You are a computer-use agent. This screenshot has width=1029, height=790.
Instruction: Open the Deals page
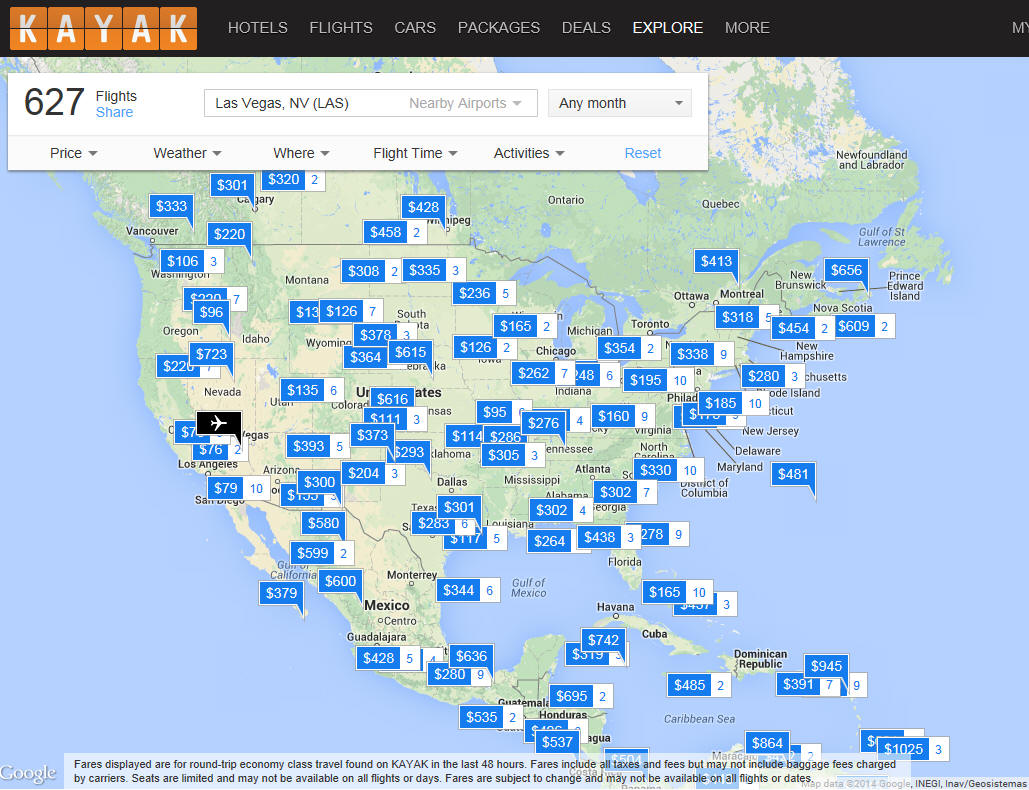tap(586, 28)
